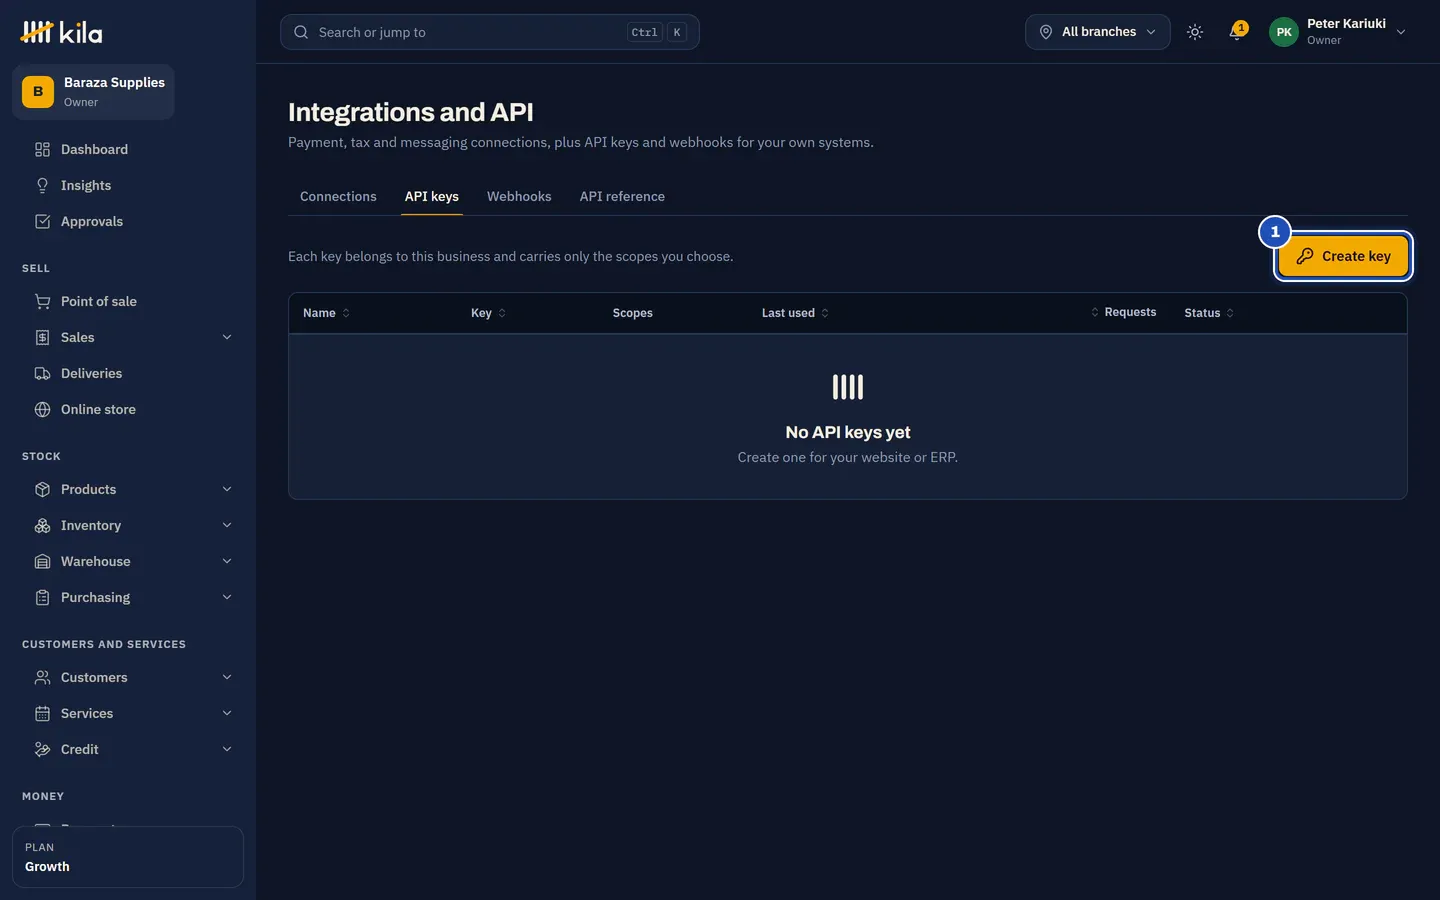Open the Peter Kariuki account menu

coord(1338,32)
